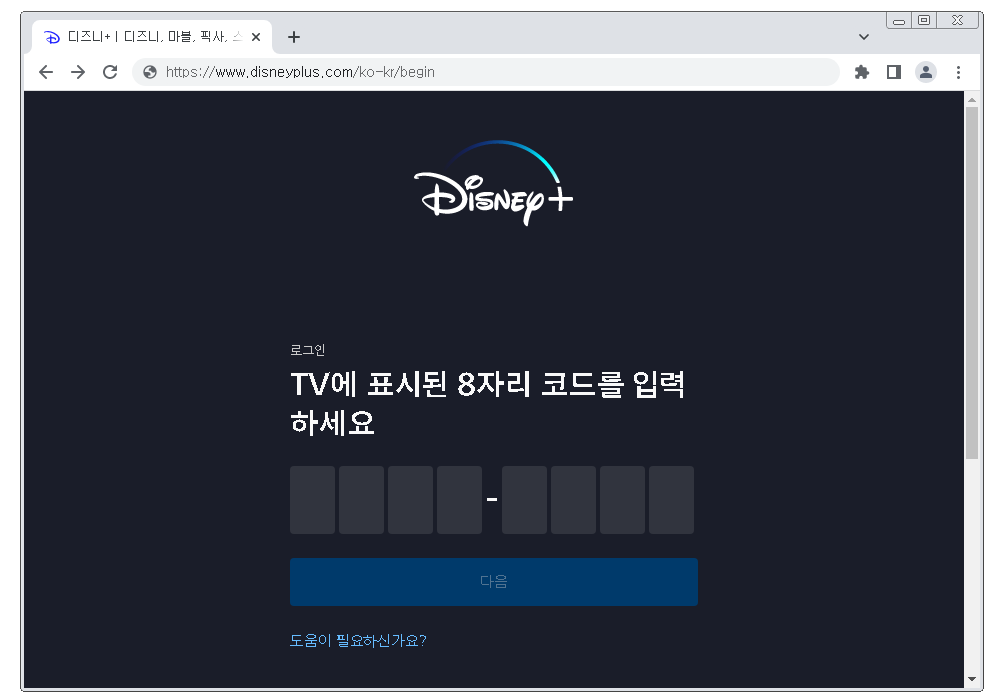Viewport: 990px width, 694px height.
Task: Close the browser window
Action: tap(958, 20)
